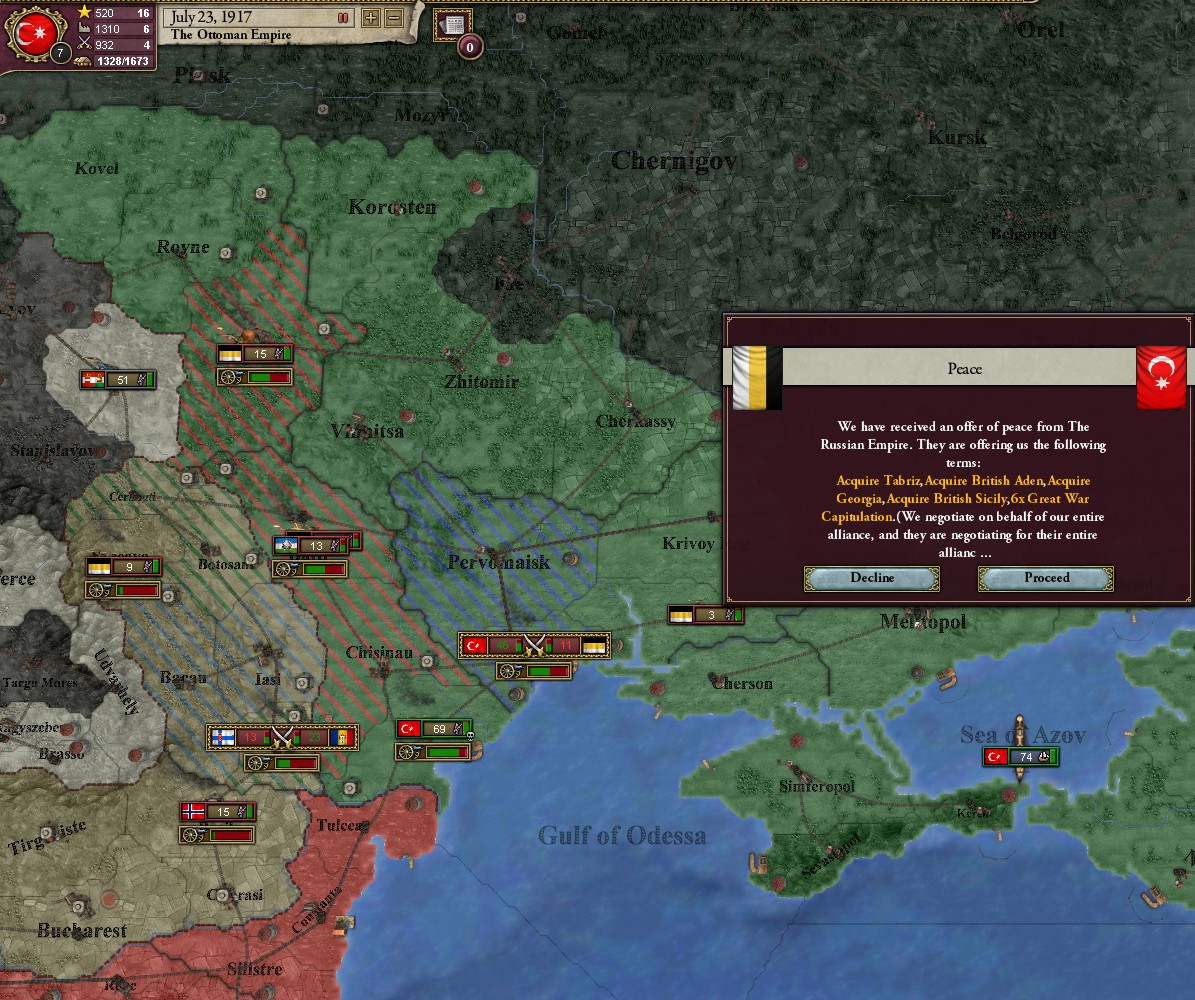Toggle the red pause button by the date

click(x=343, y=17)
